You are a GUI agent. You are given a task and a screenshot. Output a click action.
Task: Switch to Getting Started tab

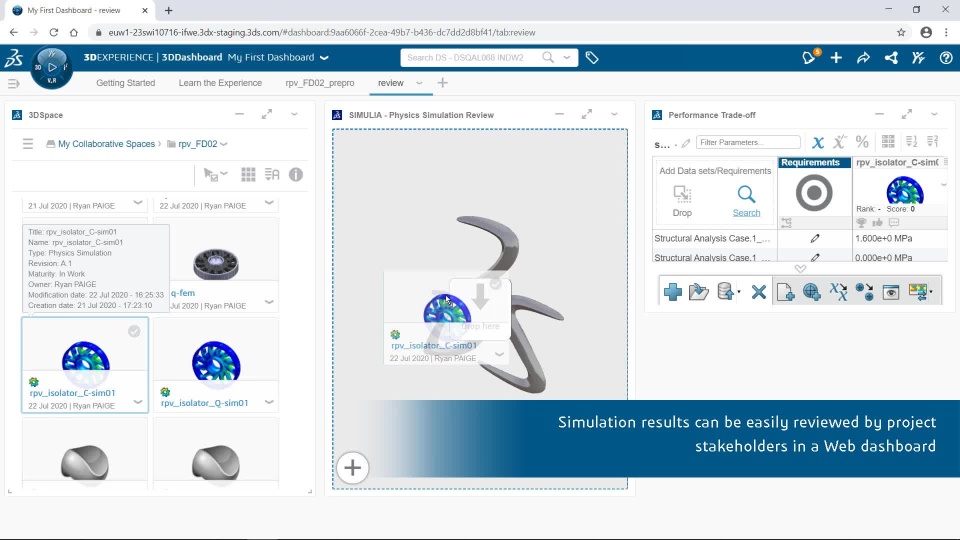[x=126, y=83]
